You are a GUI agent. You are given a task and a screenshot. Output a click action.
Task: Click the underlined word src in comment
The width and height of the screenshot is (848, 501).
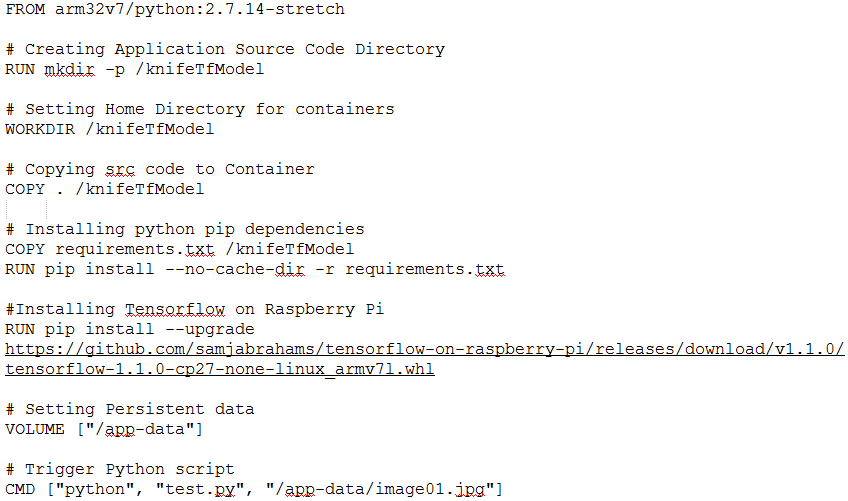(120, 169)
